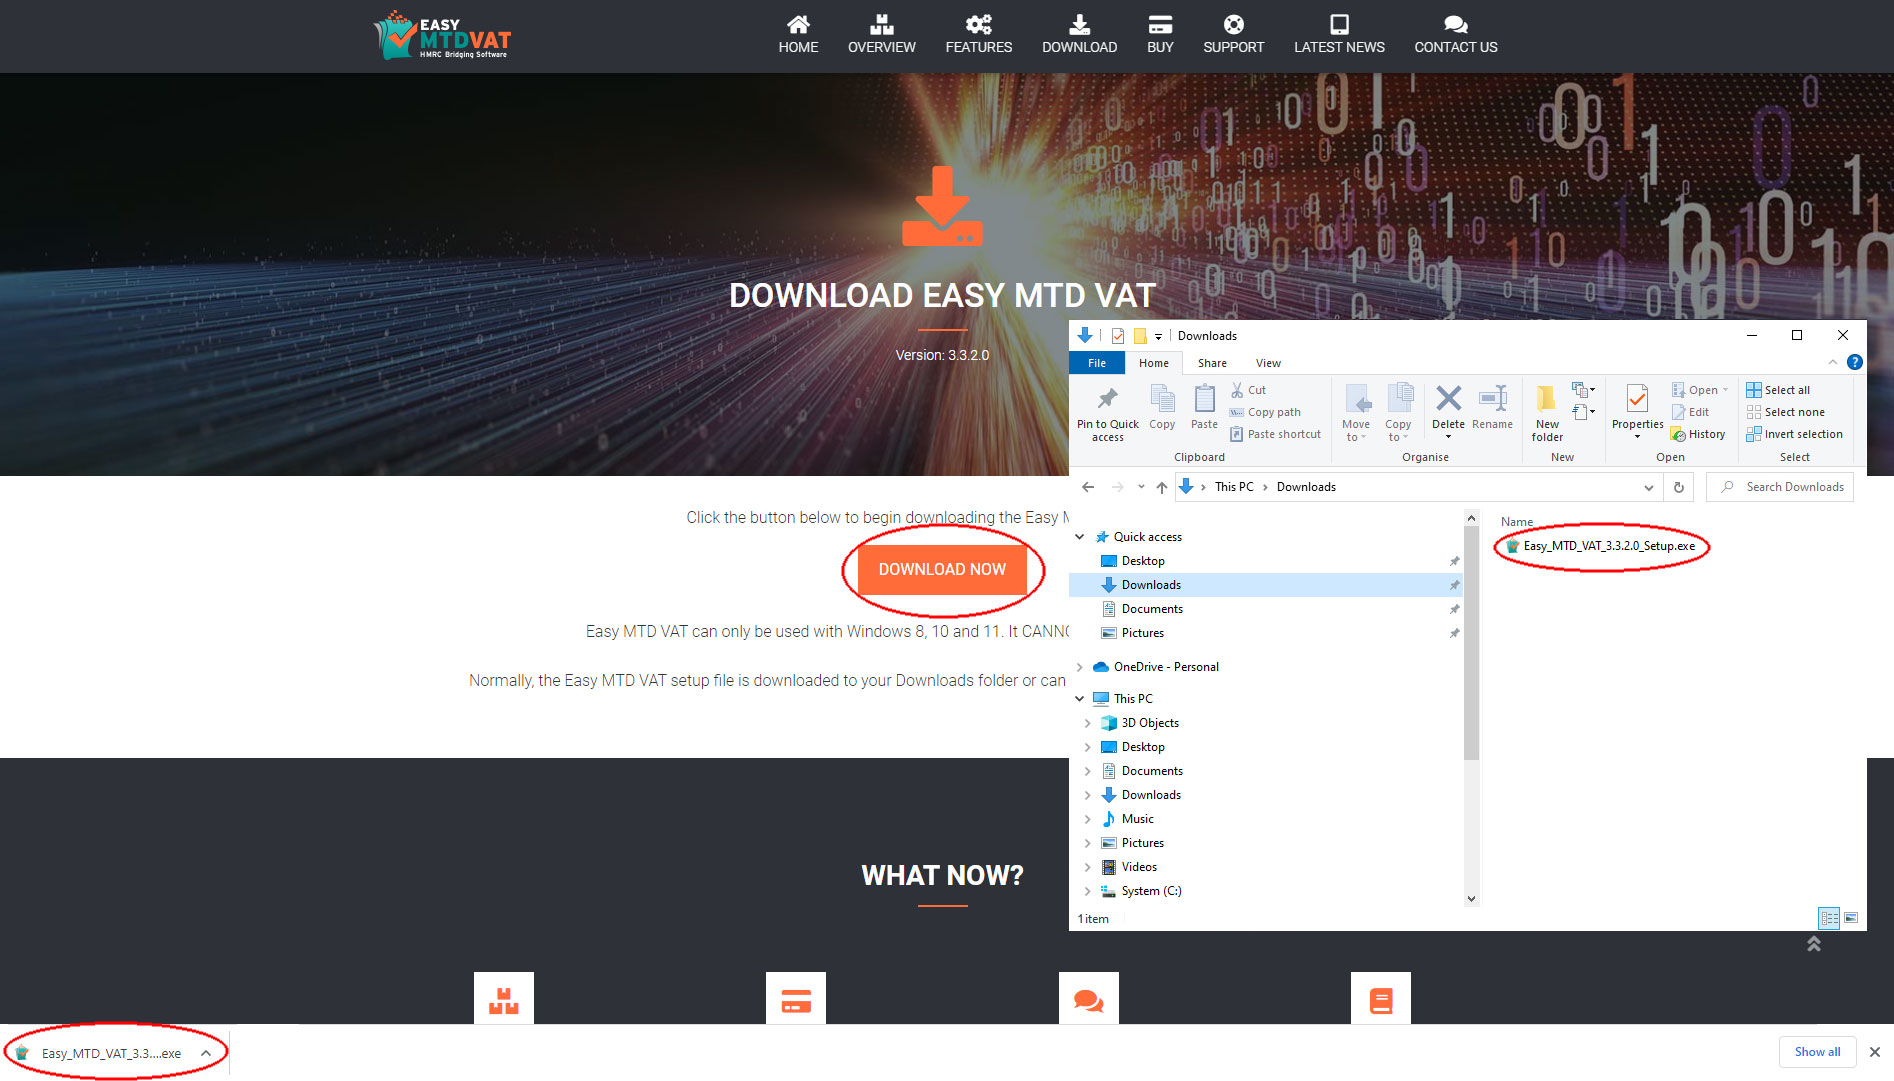This screenshot has height=1081, width=1894.
Task: Click Select all in ribbon
Action: pos(1778,390)
